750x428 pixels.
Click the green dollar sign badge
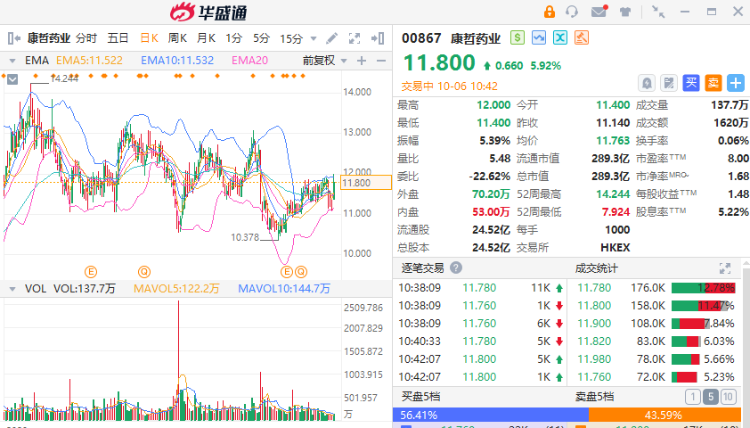(x=518, y=38)
